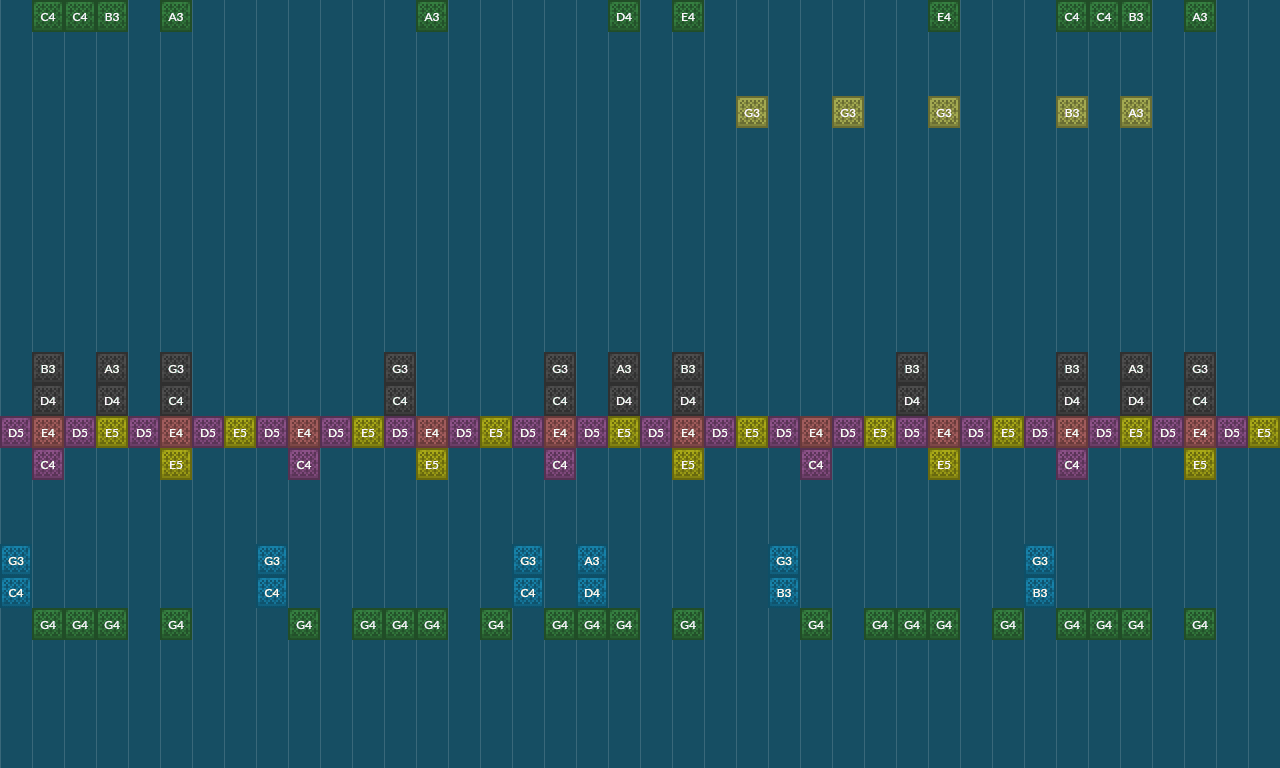Select the leftmost green G4 in bottom row
The height and width of the screenshot is (768, 1280).
click(x=48, y=624)
